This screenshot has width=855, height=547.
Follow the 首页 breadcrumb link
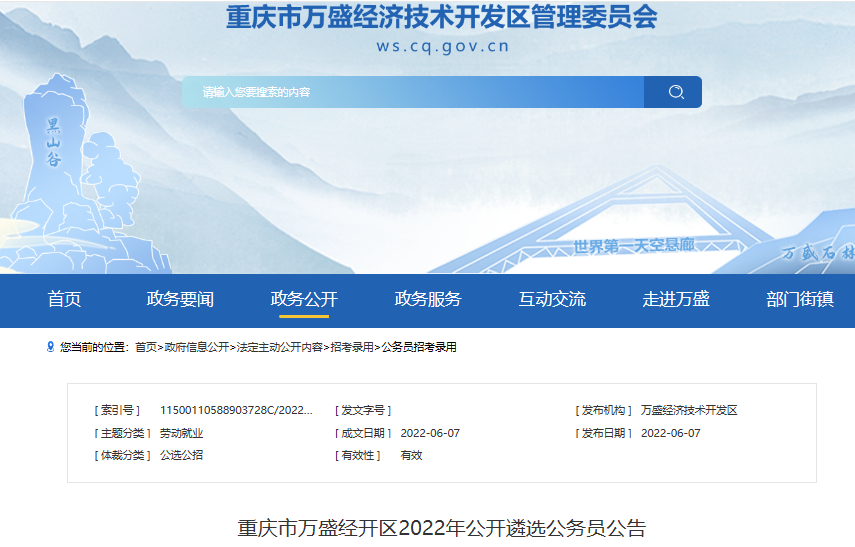[146, 347]
